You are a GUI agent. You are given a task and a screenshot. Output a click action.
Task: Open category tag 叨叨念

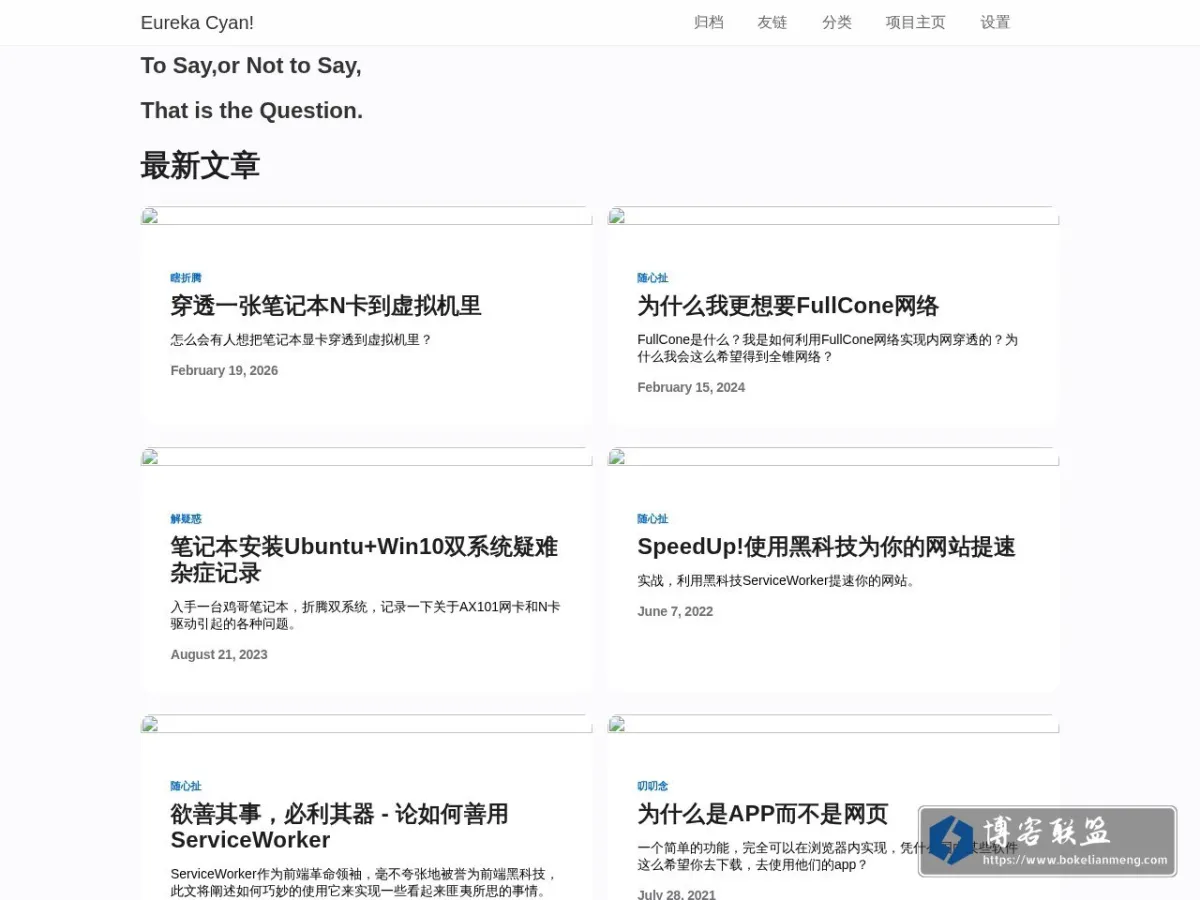653,786
